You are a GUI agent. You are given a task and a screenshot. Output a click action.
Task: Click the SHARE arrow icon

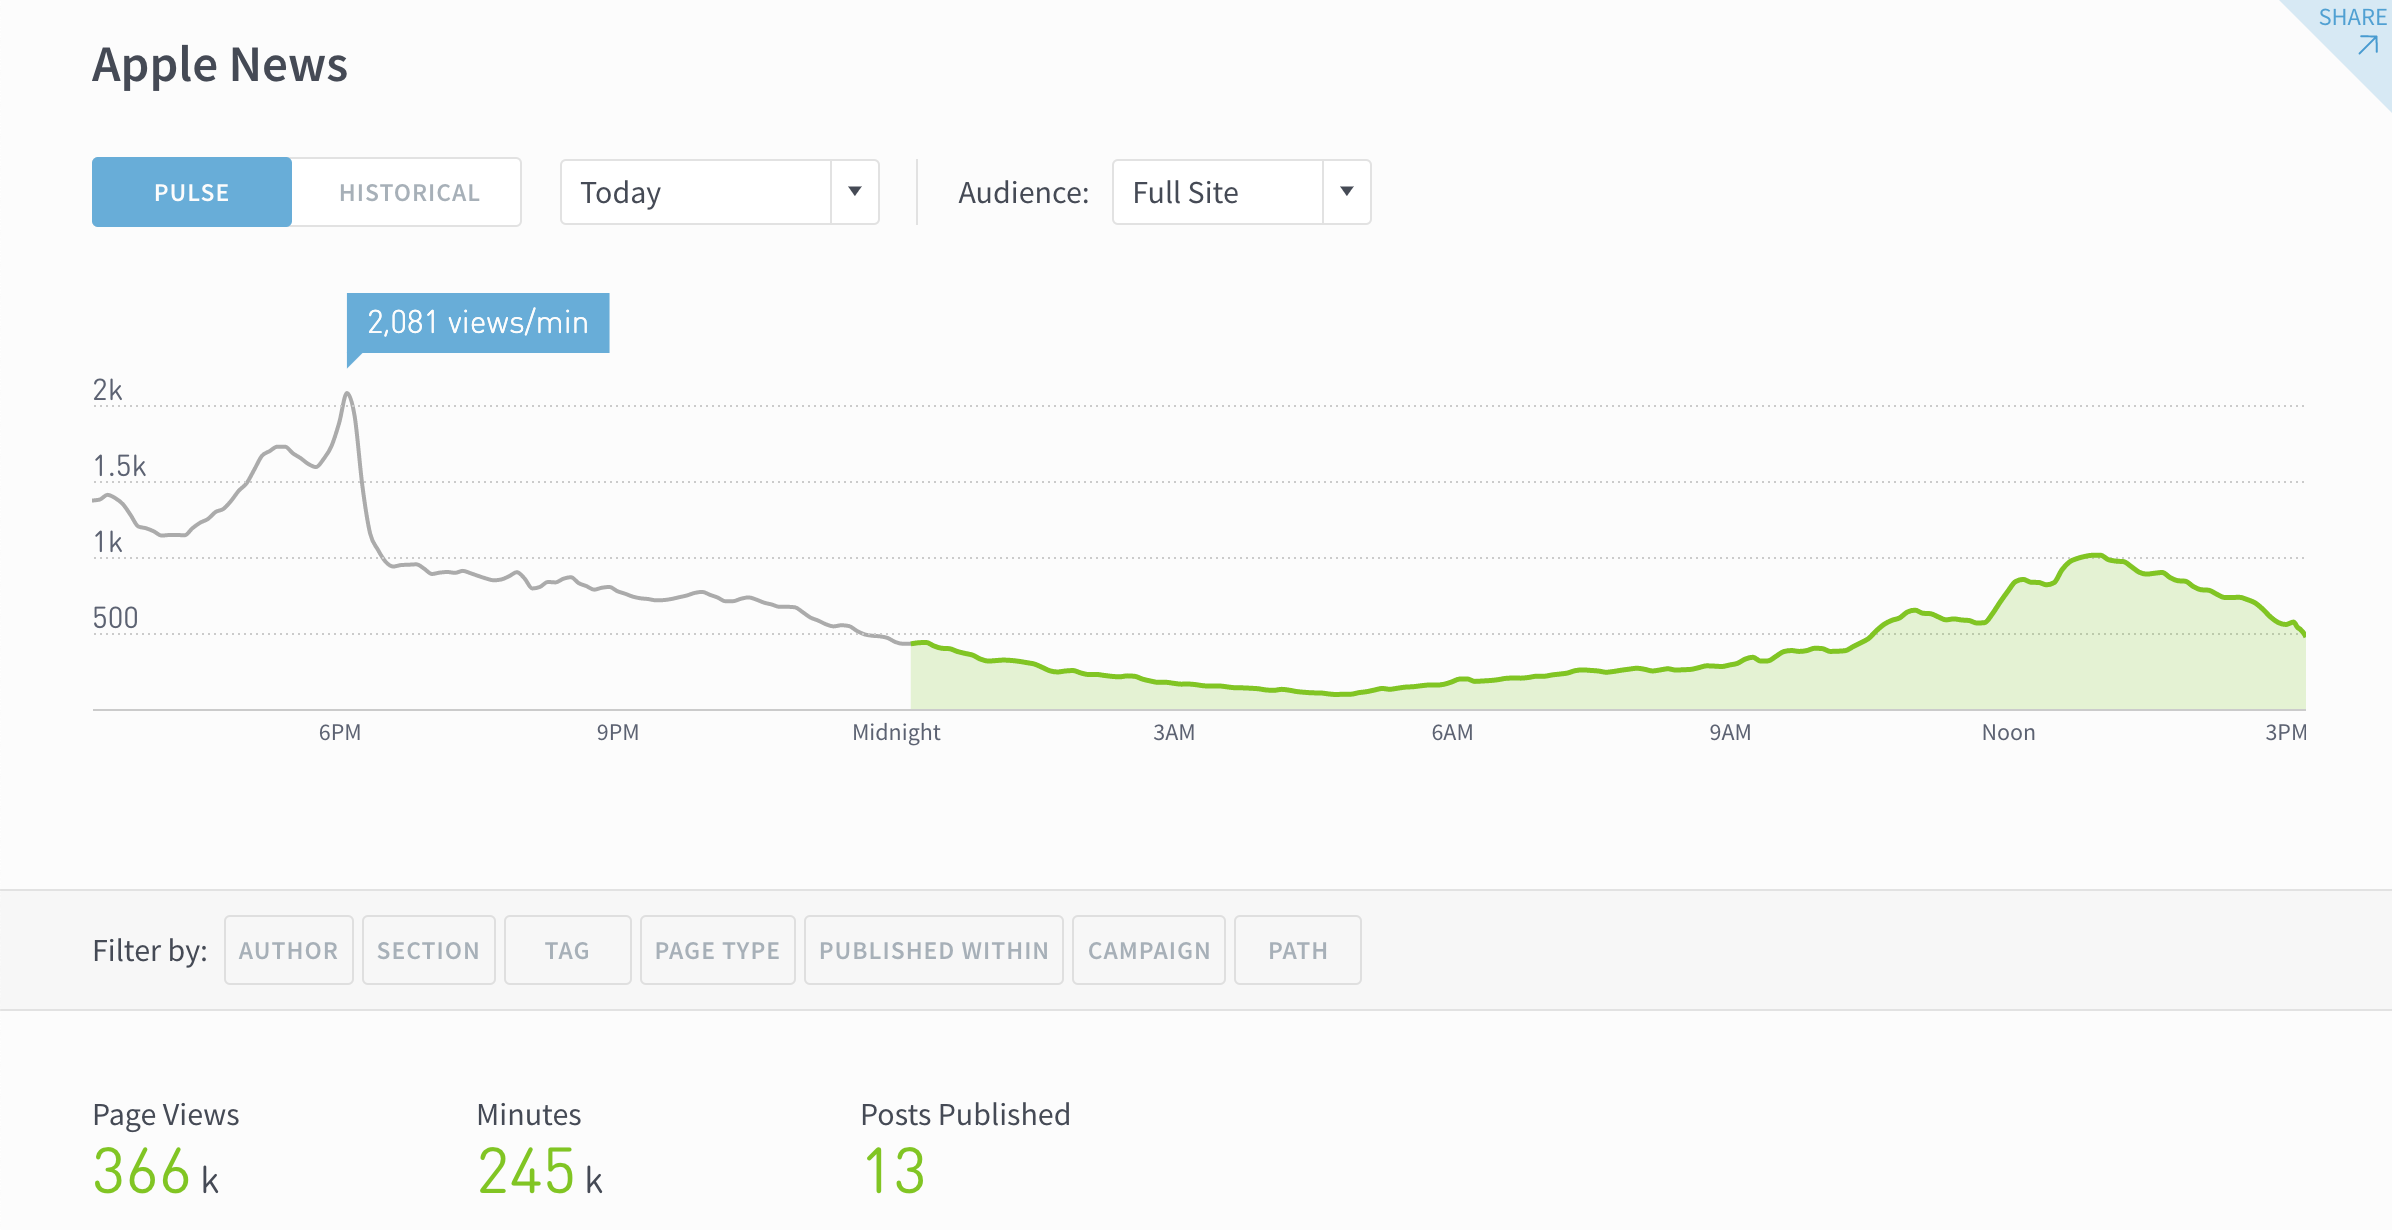2367,46
